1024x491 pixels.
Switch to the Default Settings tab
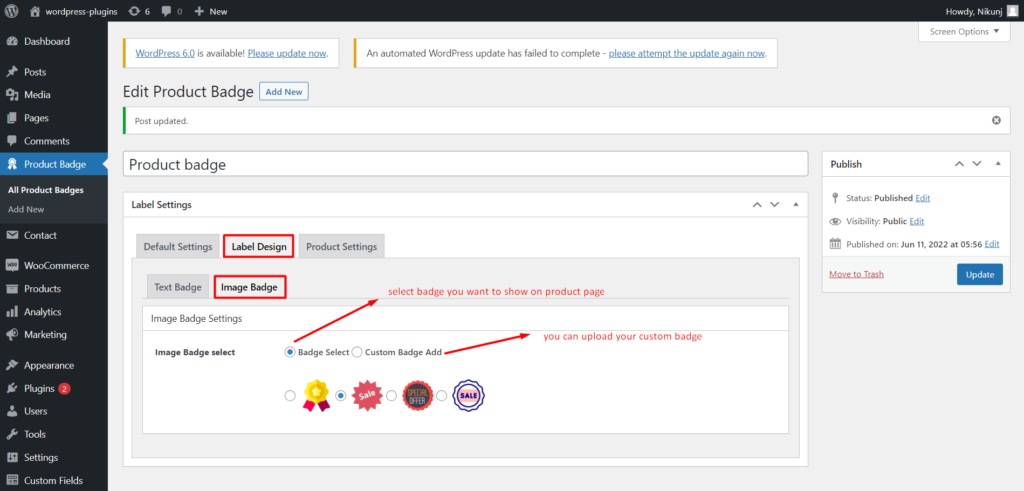178,247
